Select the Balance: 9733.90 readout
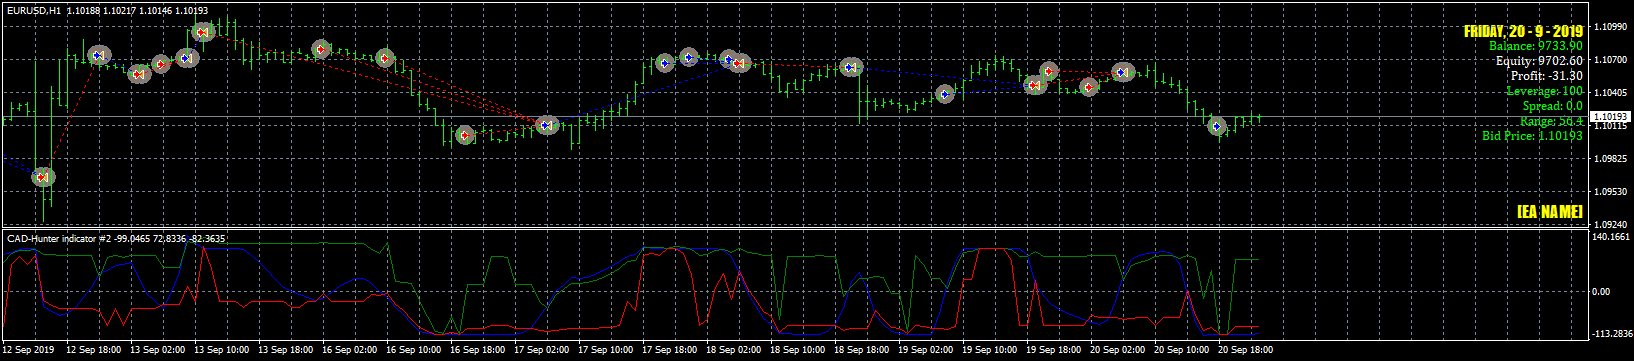This screenshot has width=1634, height=361. click(x=1536, y=46)
